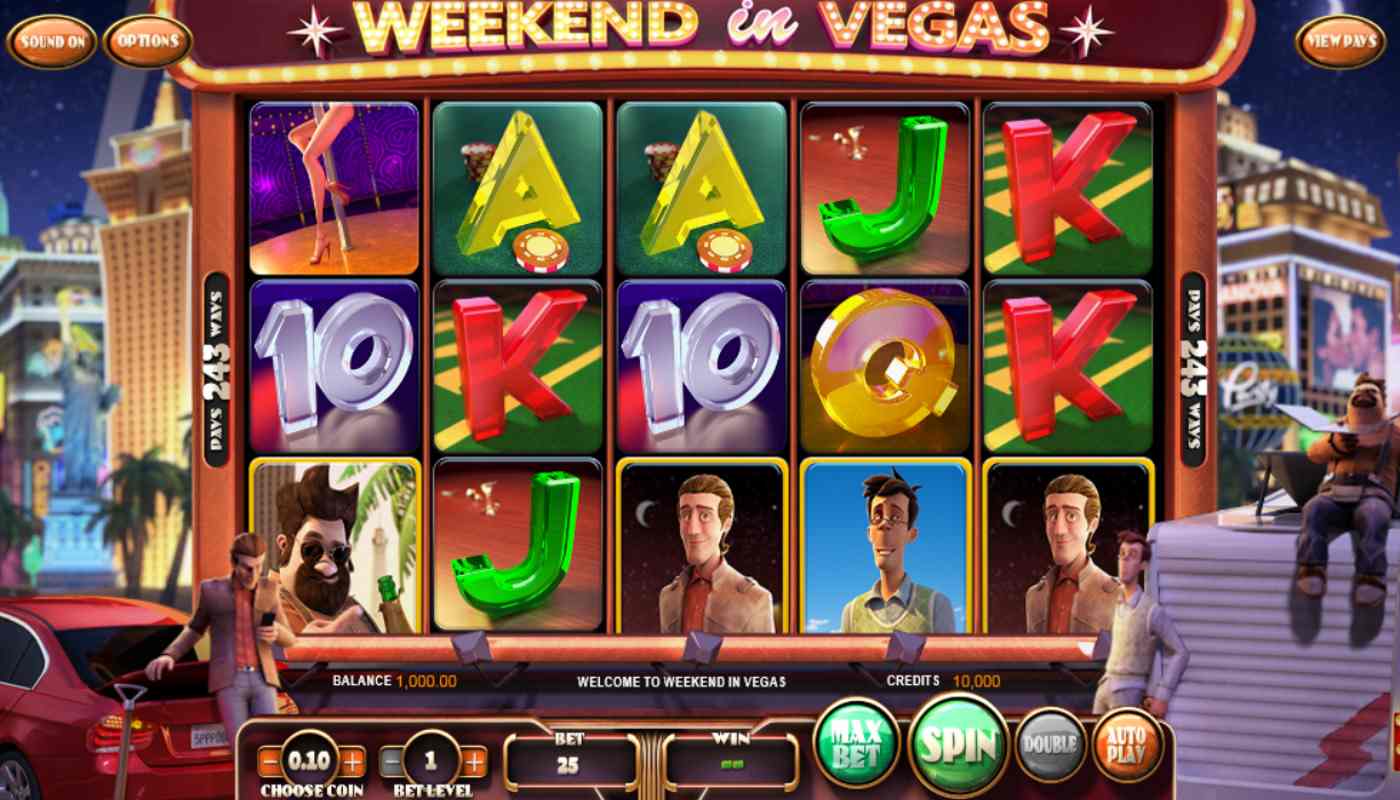Click the yellow A symbol in third reel
Screen dimensions: 1400x800
[x=702, y=188]
